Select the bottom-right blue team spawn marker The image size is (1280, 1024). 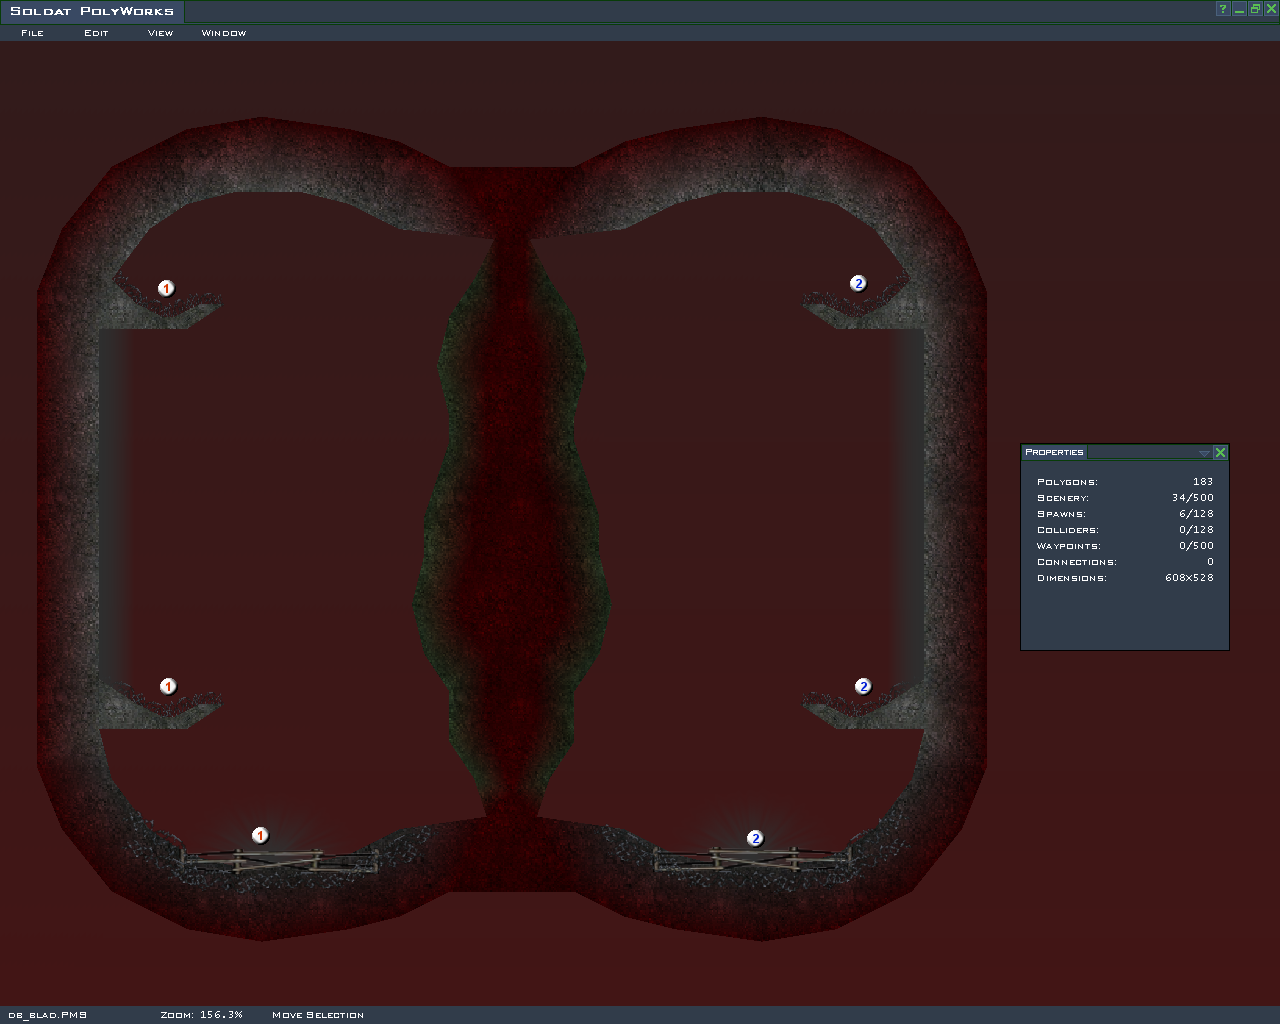[x=755, y=838]
